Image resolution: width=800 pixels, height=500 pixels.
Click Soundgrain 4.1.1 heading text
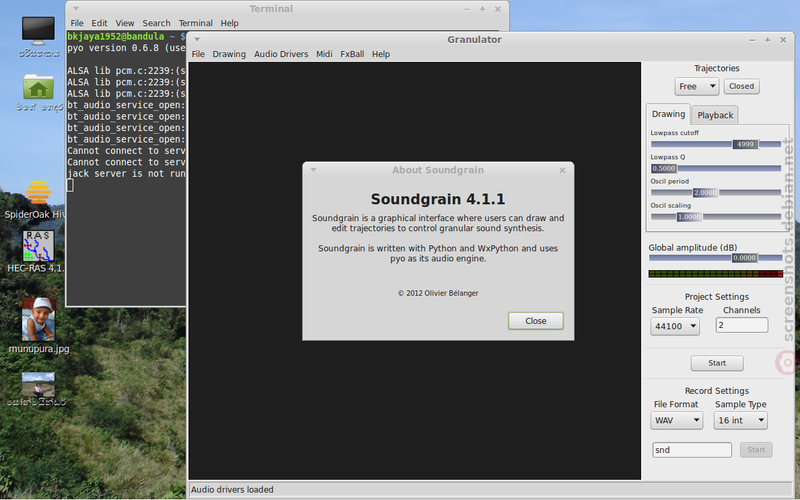(438, 199)
